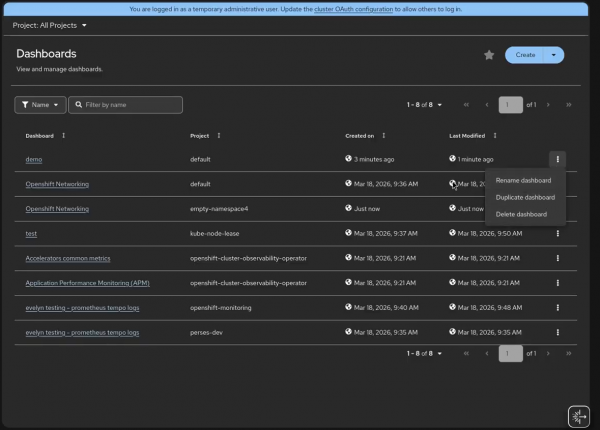
Task: Go to previous page in bottom pagination
Action: pyautogui.click(x=487, y=353)
